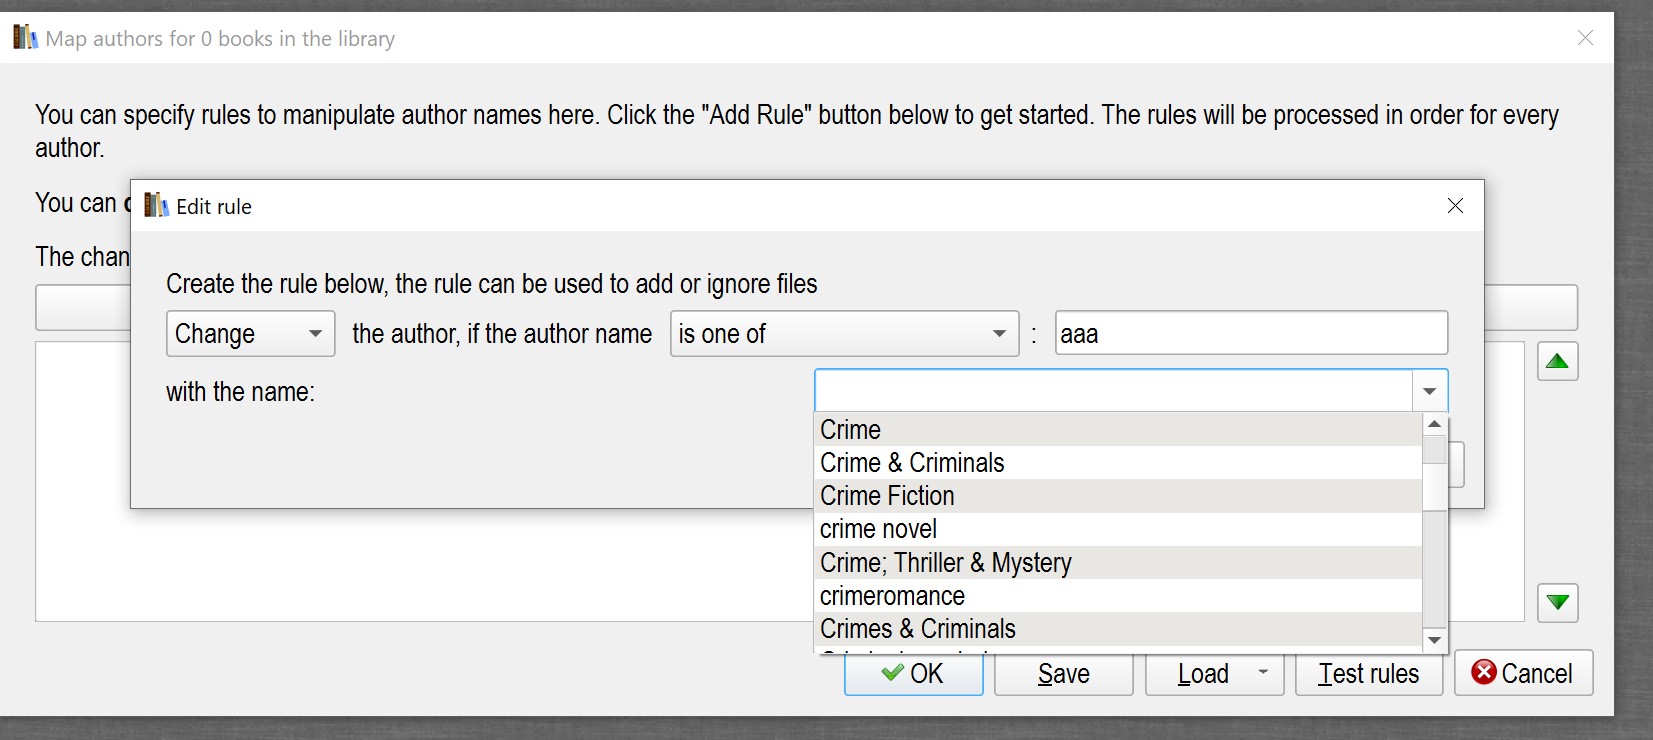Close the Edit rule dialog
The width and height of the screenshot is (1653, 740).
tap(1455, 206)
